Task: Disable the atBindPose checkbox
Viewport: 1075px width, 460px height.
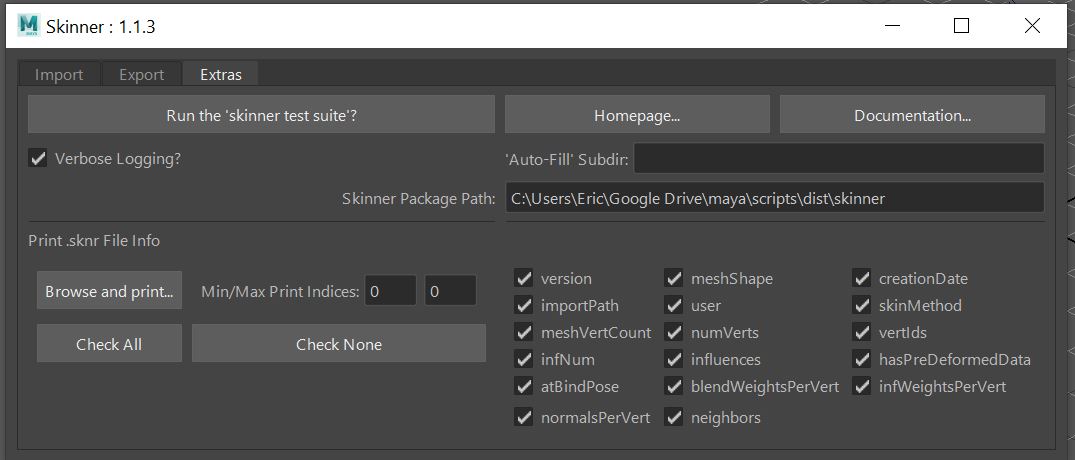Action: coord(524,387)
